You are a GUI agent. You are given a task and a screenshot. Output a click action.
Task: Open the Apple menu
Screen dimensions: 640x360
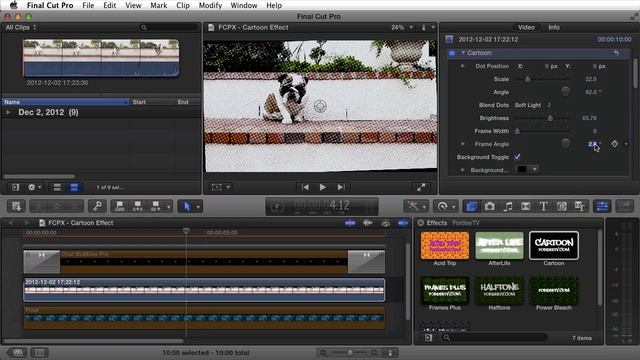point(13,5)
